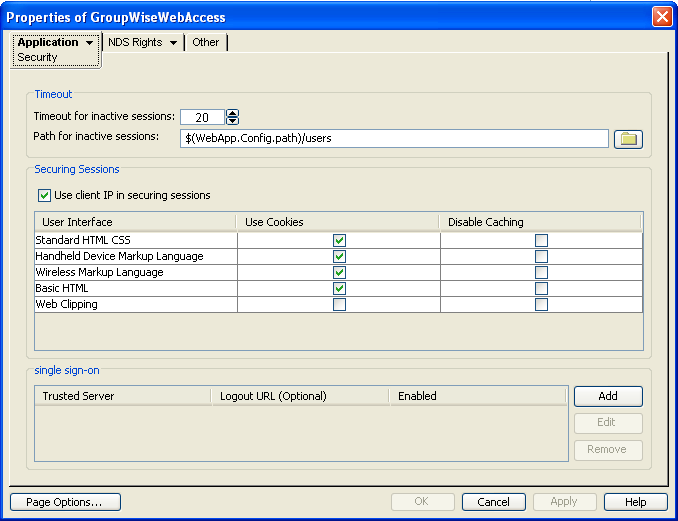Viewport: 678px width, 521px height.
Task: Open Page Options
Action: point(65,502)
